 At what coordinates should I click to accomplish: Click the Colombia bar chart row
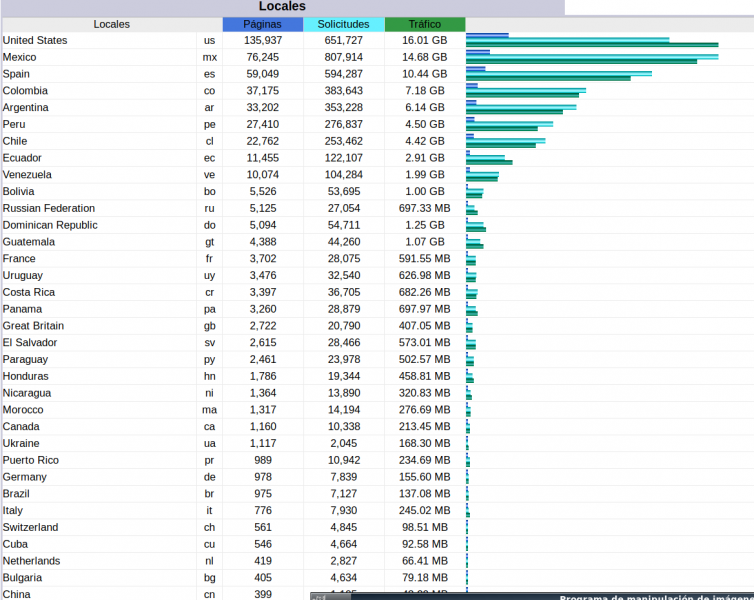(525, 91)
